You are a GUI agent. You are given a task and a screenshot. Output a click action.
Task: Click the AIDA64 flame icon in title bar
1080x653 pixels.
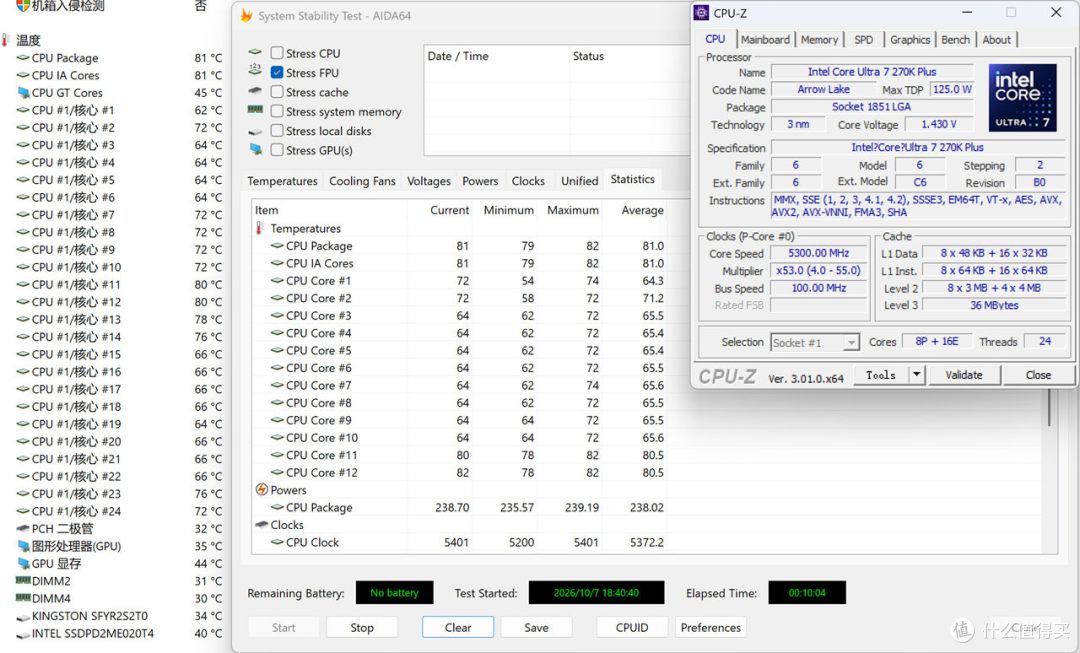click(x=246, y=15)
